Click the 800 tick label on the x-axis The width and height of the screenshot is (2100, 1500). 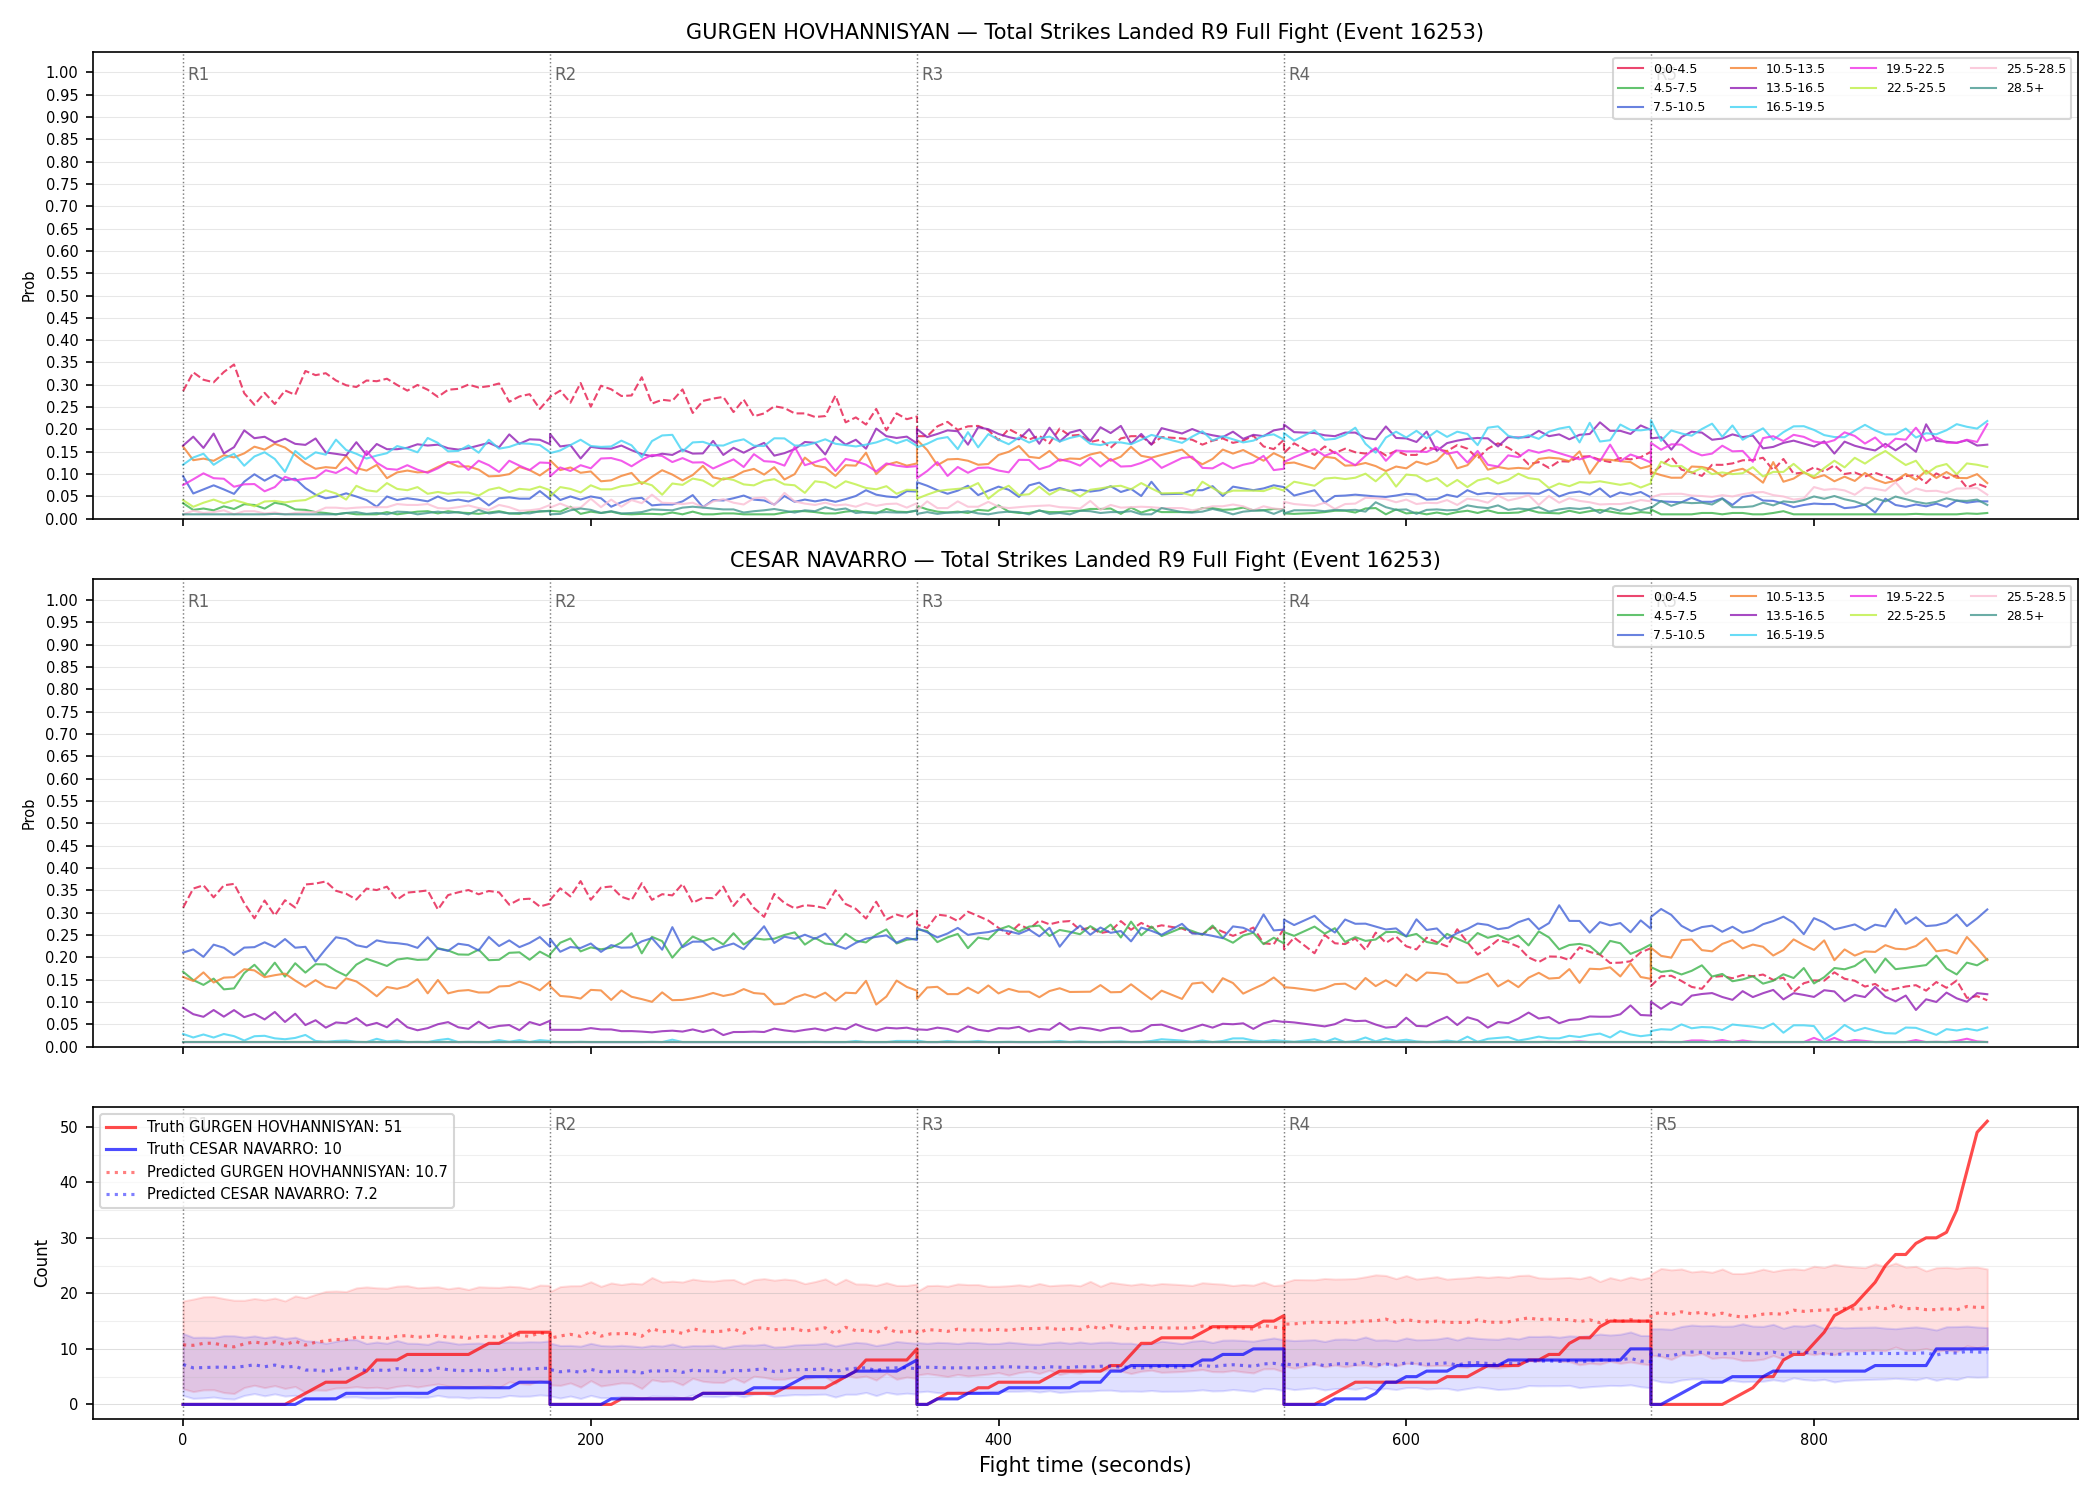pos(1814,1440)
